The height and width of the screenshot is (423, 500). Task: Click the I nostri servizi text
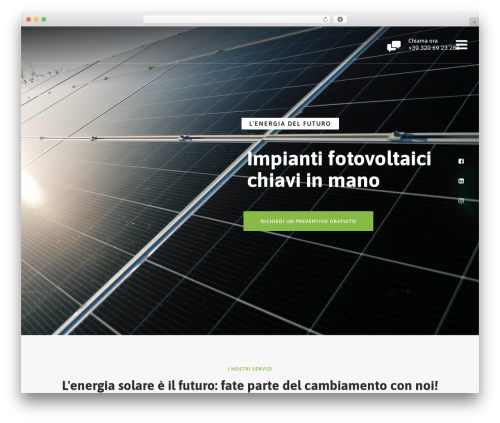(250, 369)
